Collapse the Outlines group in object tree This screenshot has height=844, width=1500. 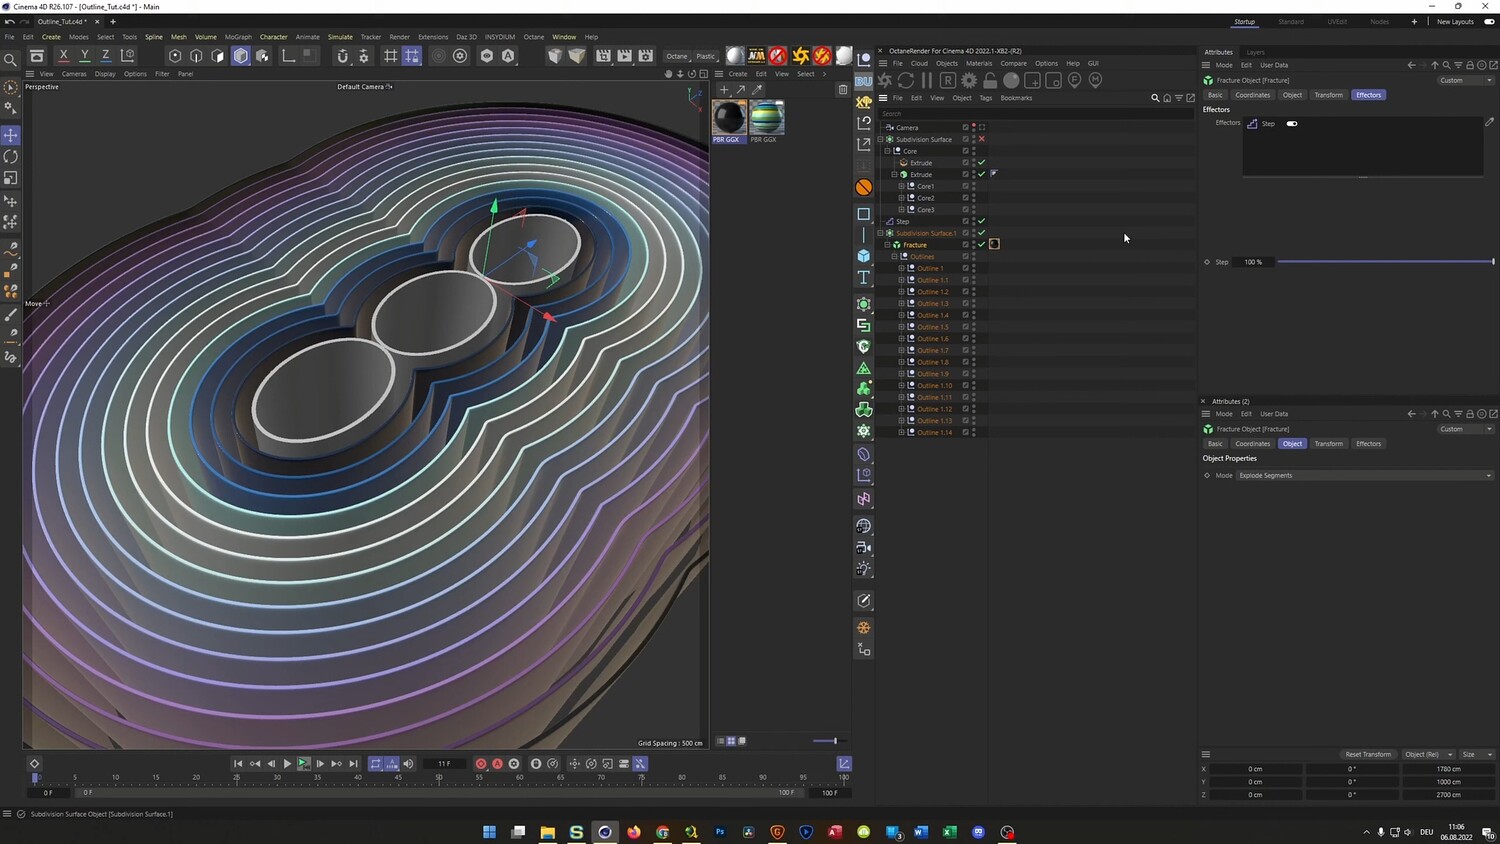894,257
